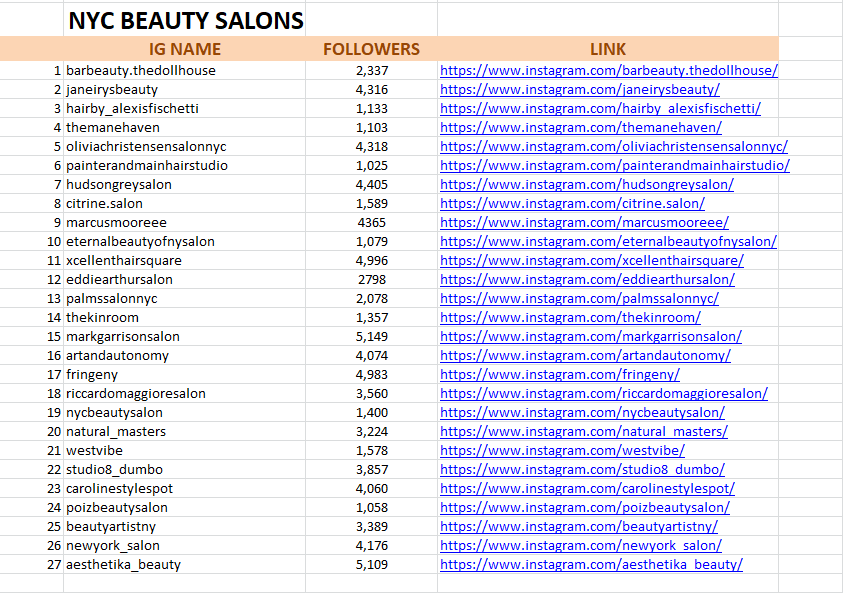The height and width of the screenshot is (593, 843).
Task: Select the followers cell showing 5,109
Action: [x=372, y=565]
